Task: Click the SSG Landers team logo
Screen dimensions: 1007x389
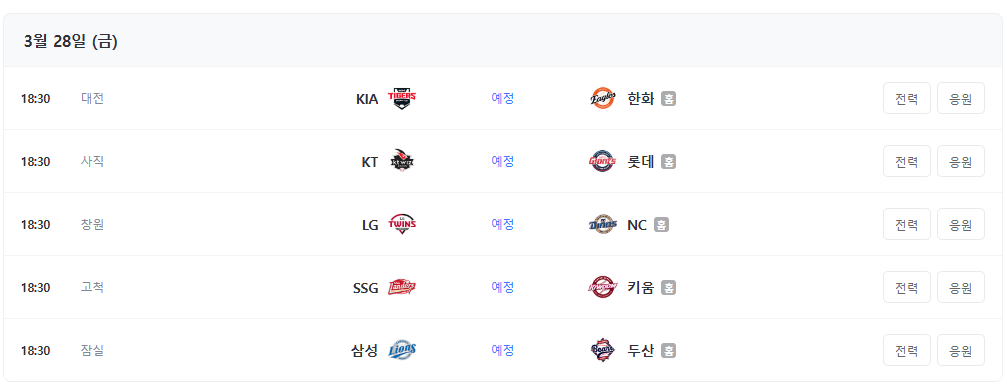Action: [403, 287]
